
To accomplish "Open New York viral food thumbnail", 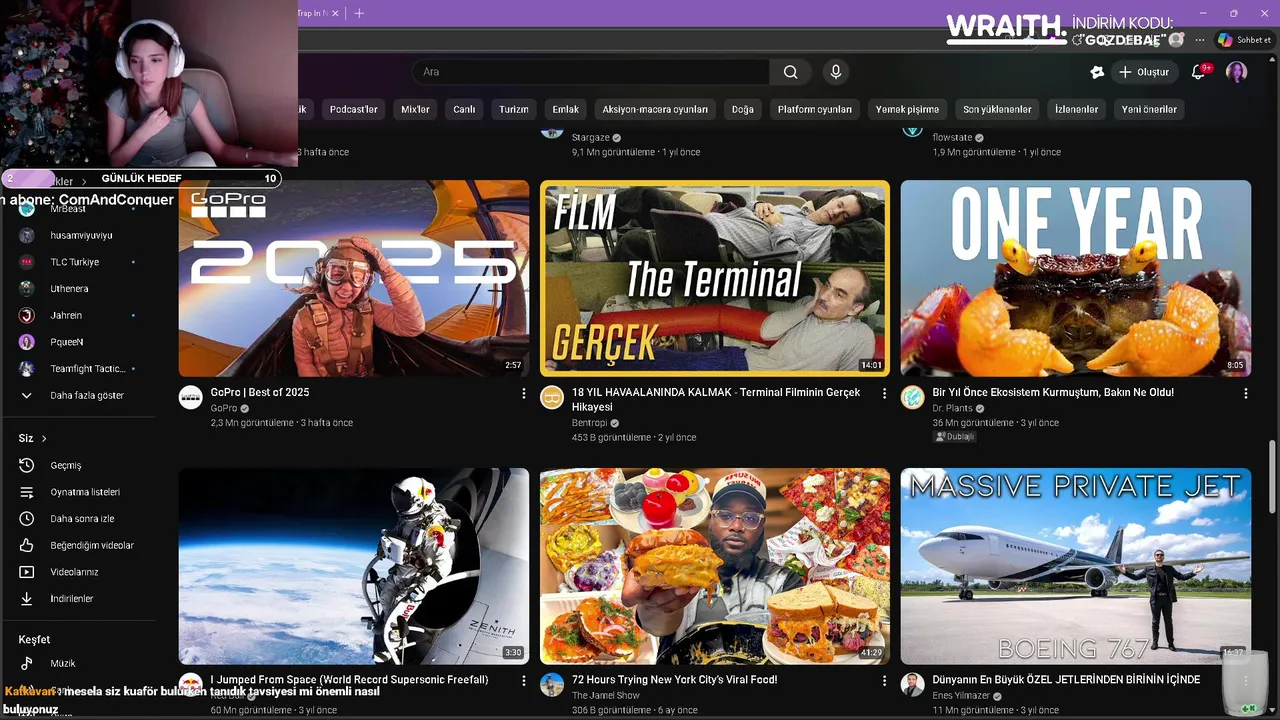I will (x=715, y=566).
